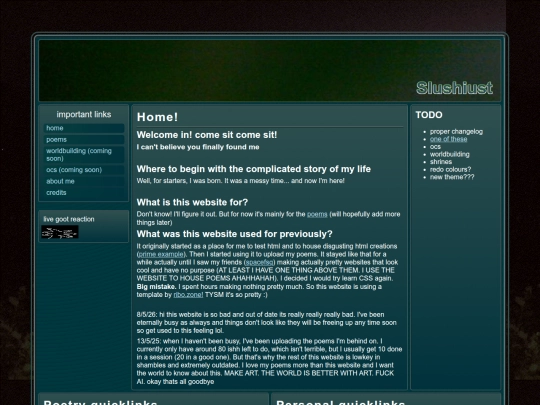This screenshot has width=540, height=405.
Task: Click 'new theme???' TODO item
Action: (x=452, y=177)
